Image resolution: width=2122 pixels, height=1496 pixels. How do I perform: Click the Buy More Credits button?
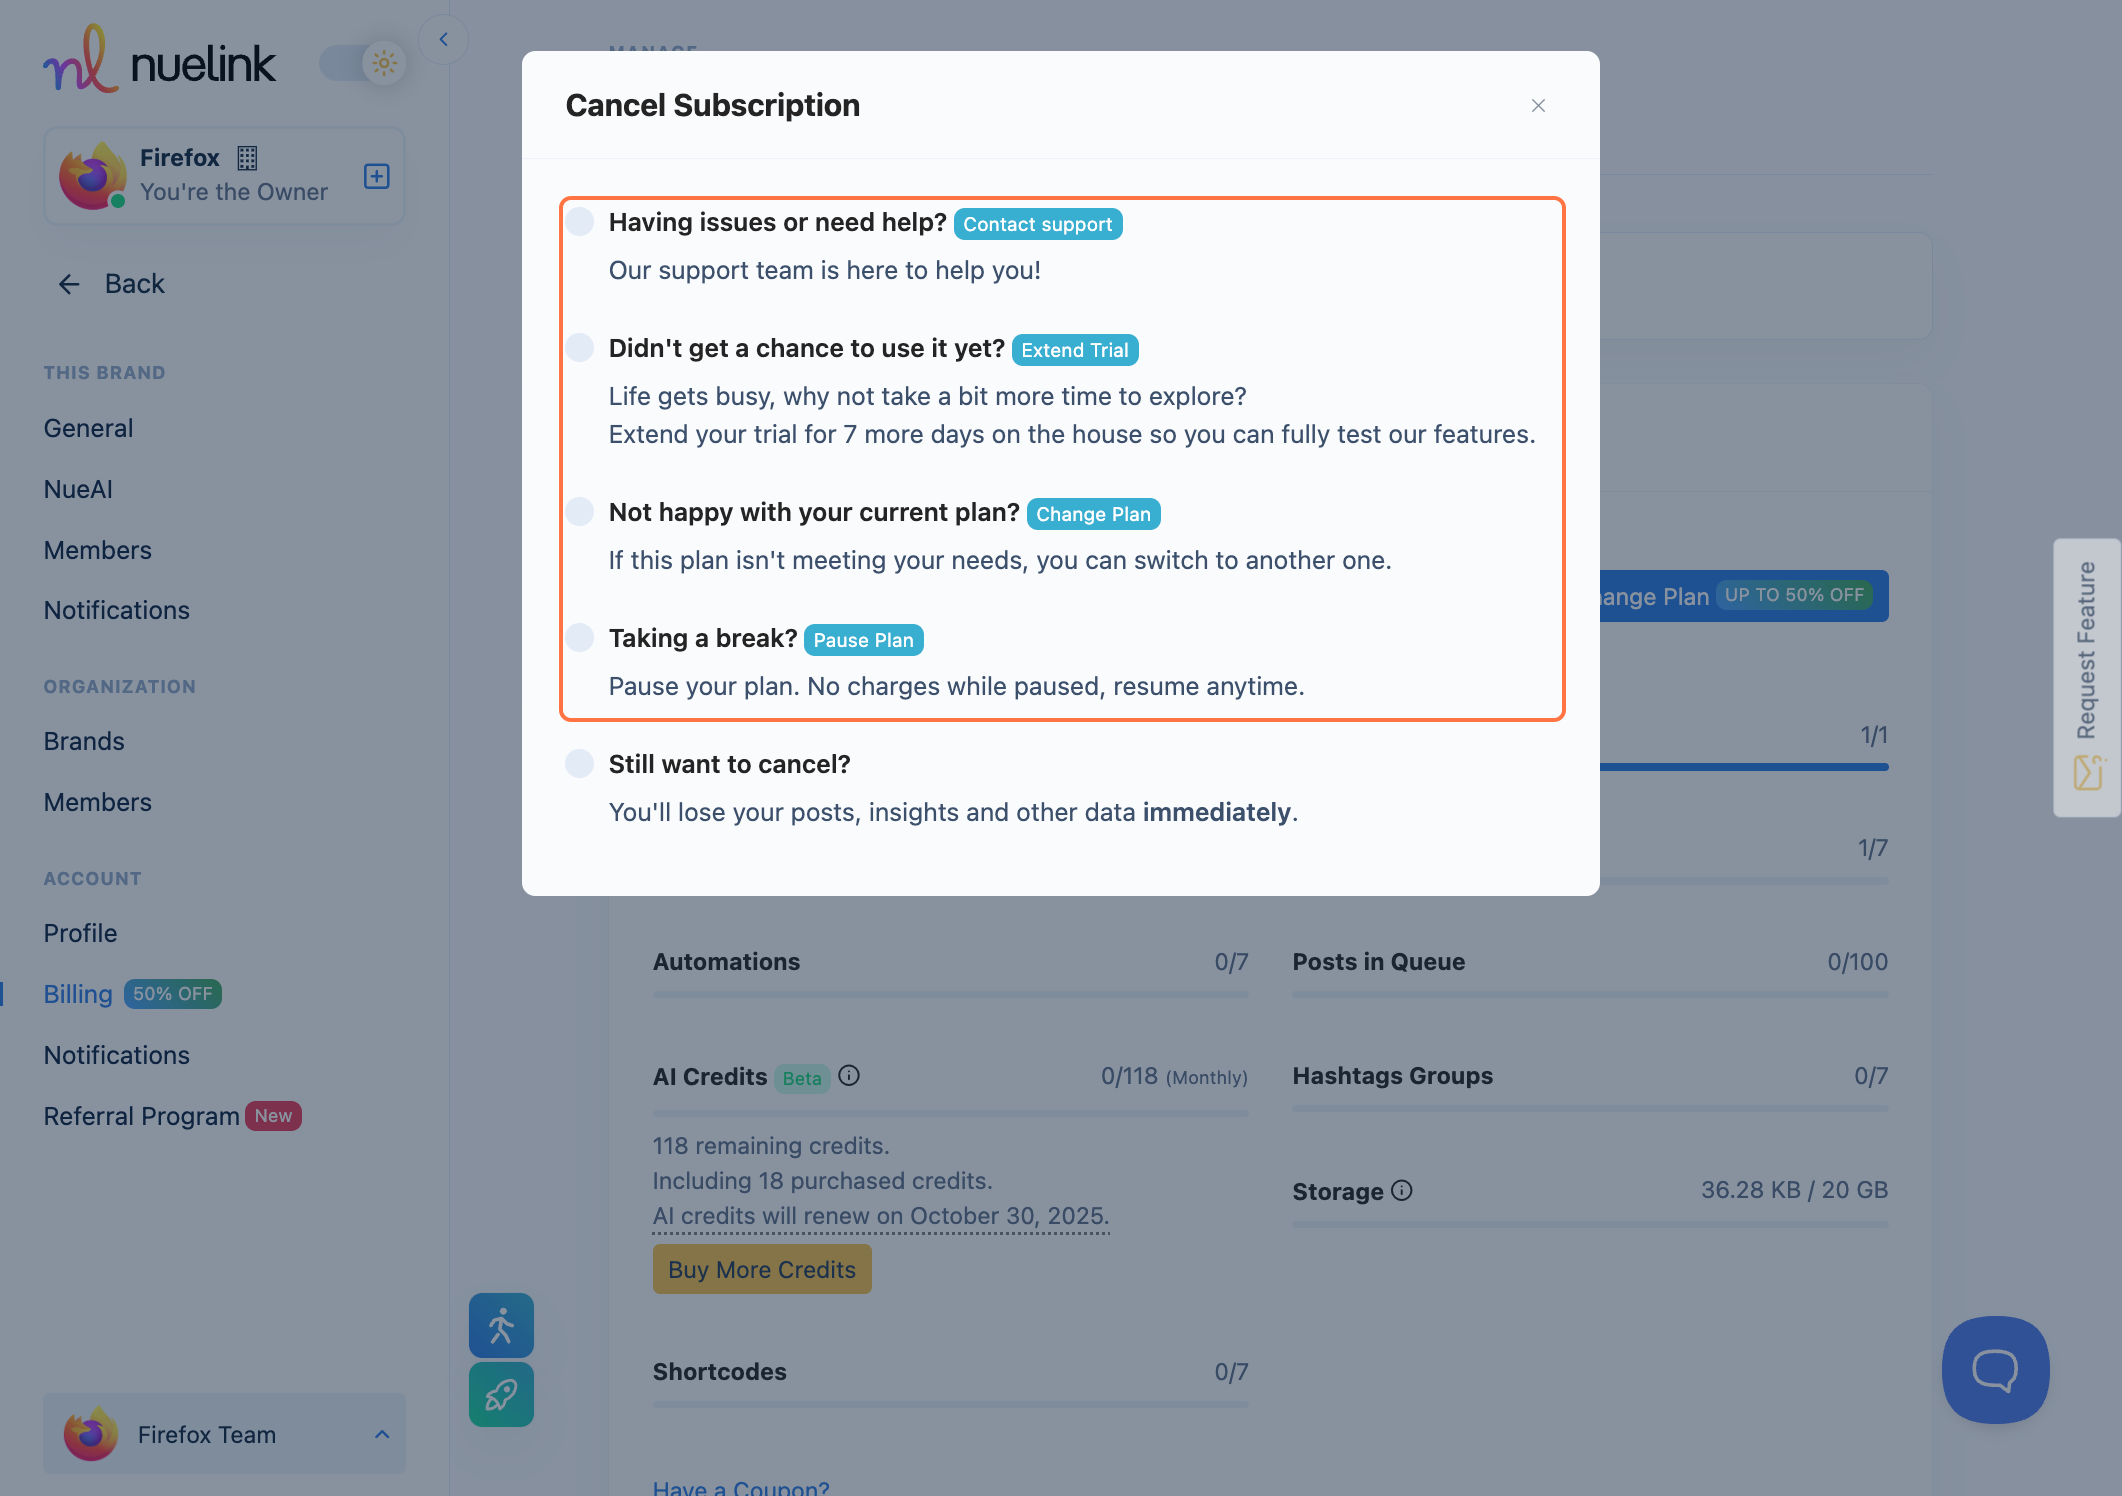pyautogui.click(x=762, y=1269)
